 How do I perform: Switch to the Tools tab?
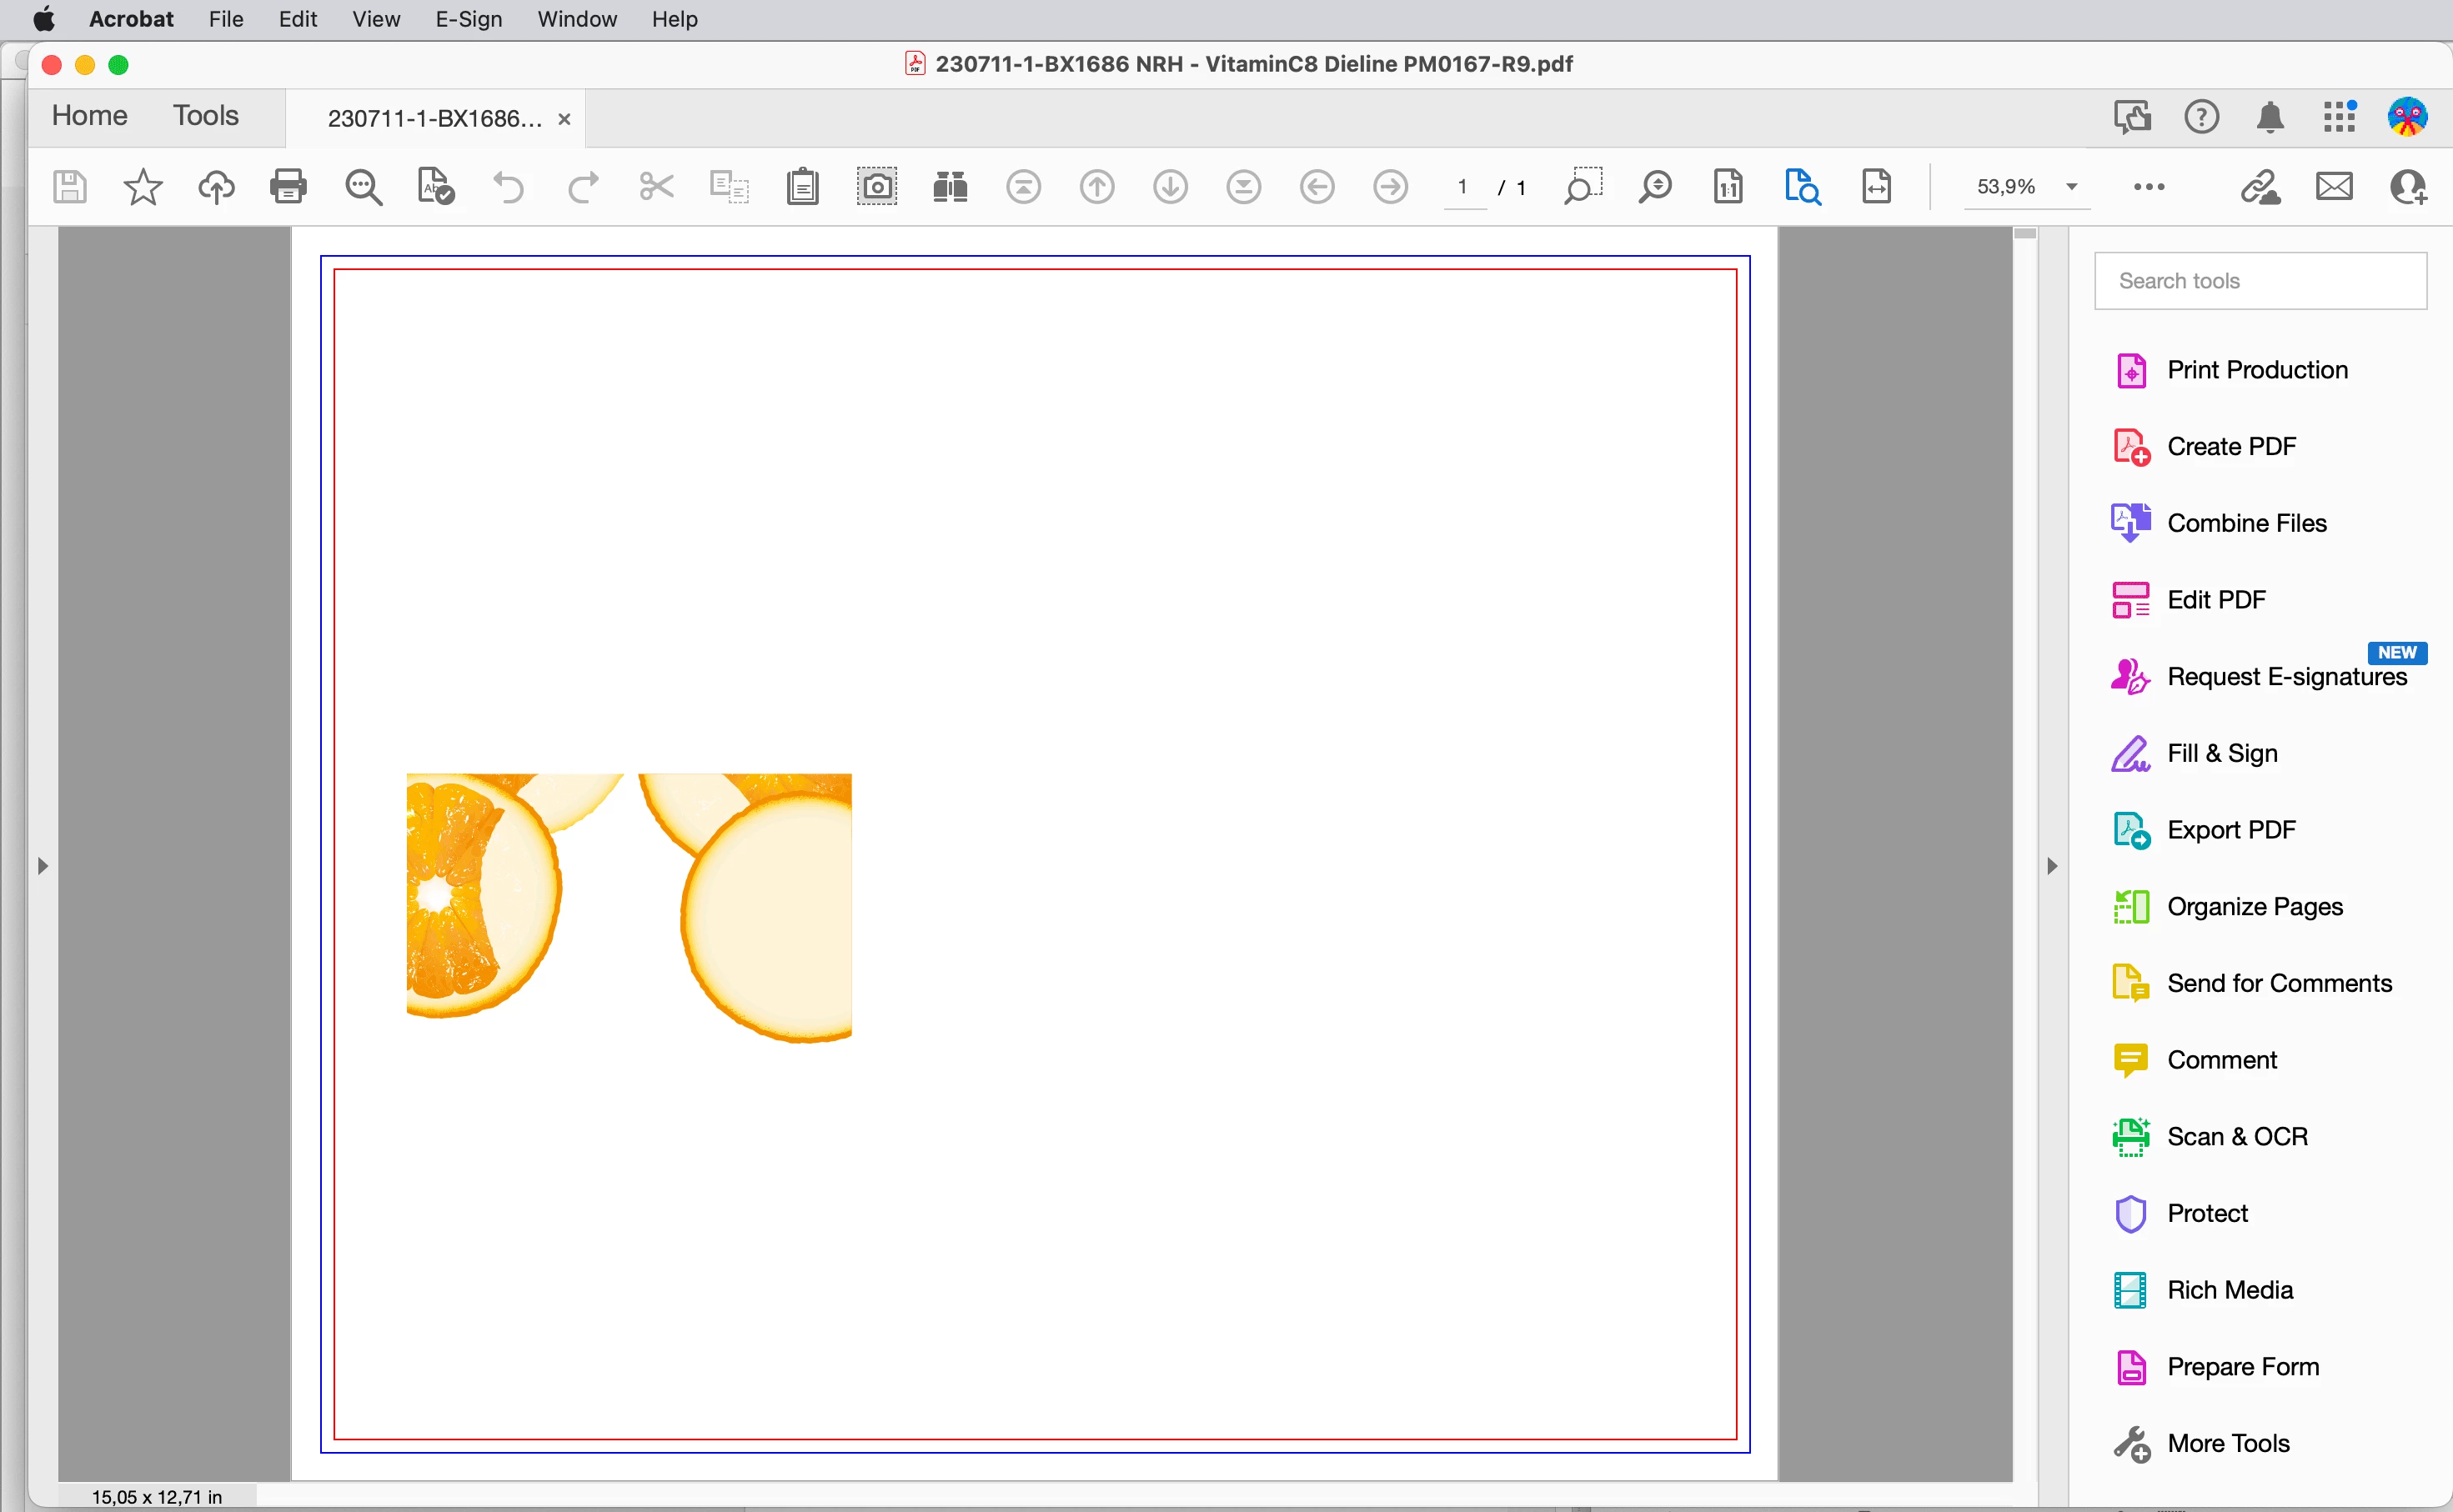tap(205, 116)
